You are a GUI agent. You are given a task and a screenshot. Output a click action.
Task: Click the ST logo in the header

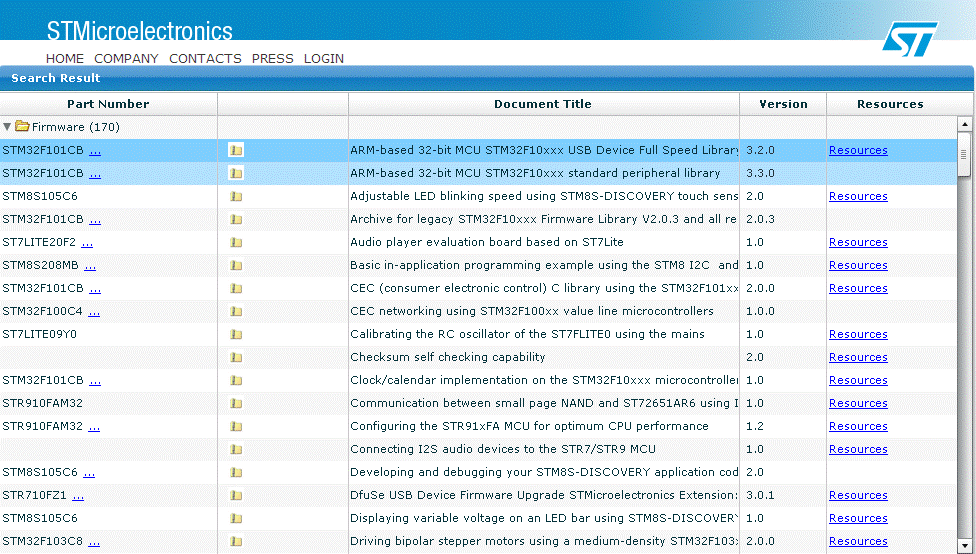tap(909, 39)
